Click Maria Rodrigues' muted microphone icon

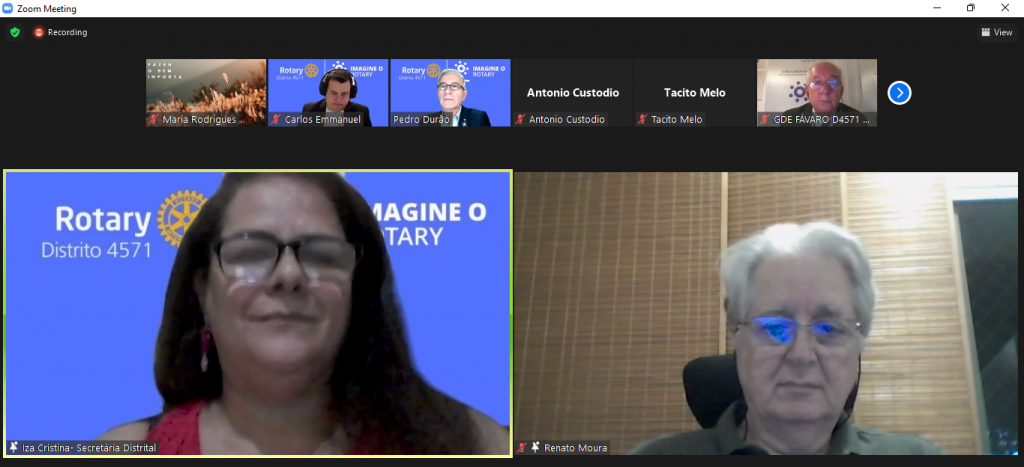click(x=154, y=119)
